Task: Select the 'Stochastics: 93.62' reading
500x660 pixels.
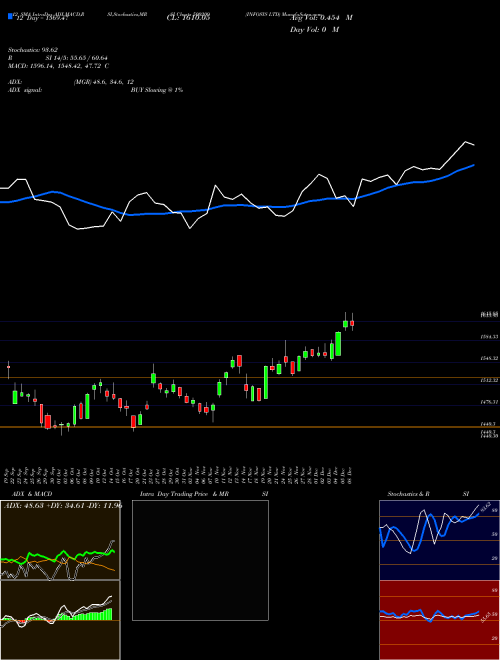Action: (32, 50)
